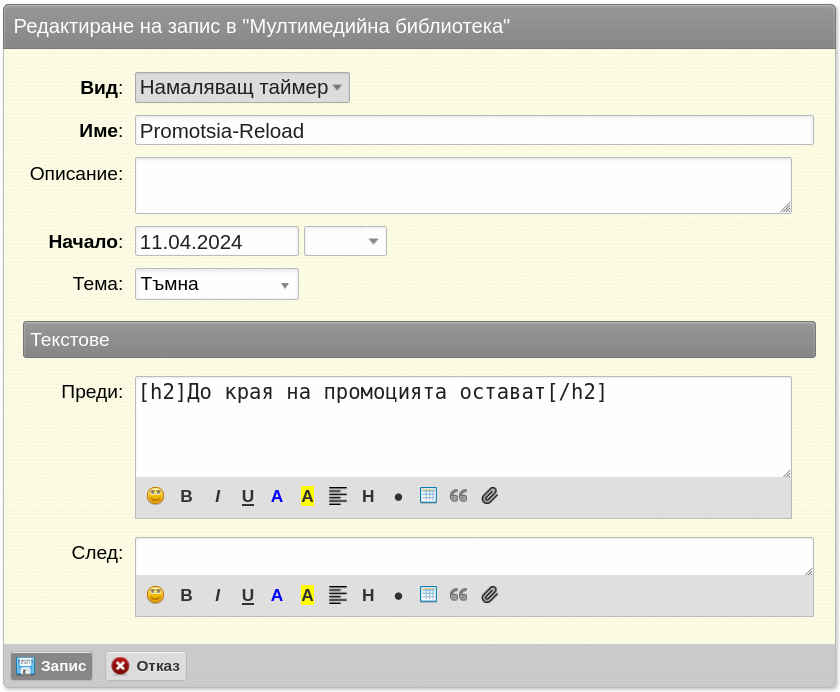The height and width of the screenshot is (692, 840).
Task: Open text alignment in the След toolbar
Action: pos(338,595)
